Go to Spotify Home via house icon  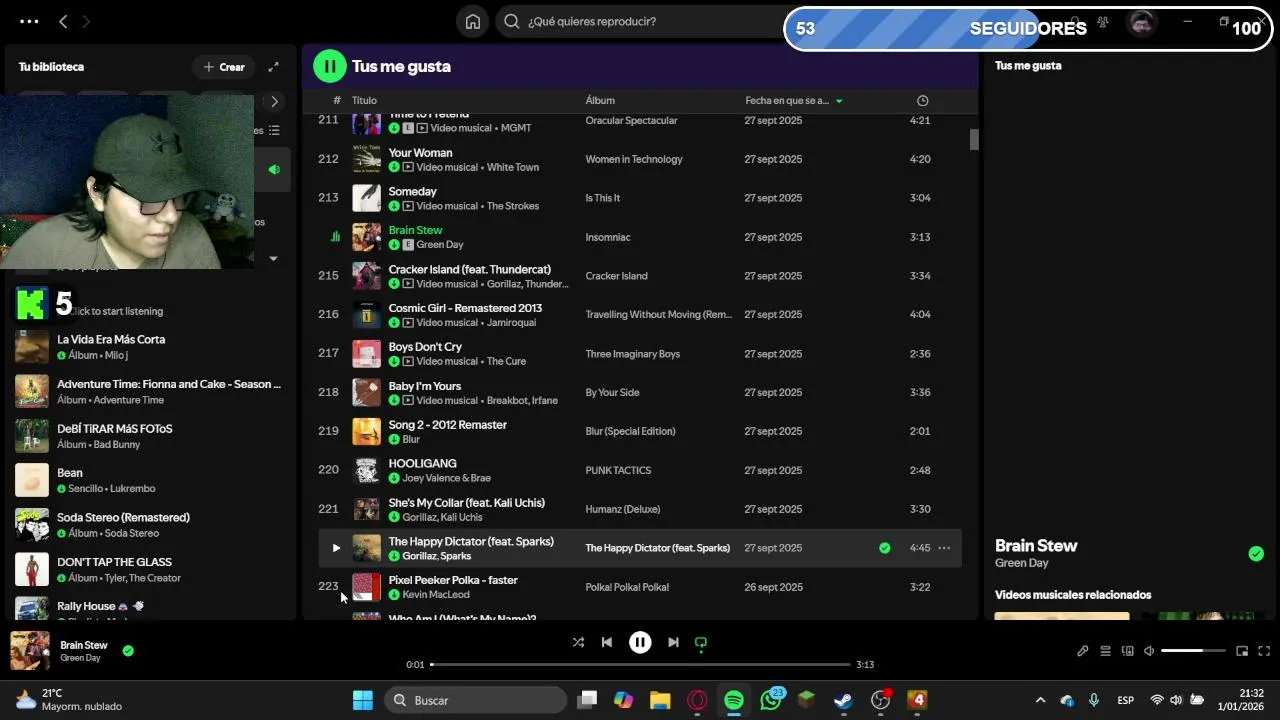point(473,22)
